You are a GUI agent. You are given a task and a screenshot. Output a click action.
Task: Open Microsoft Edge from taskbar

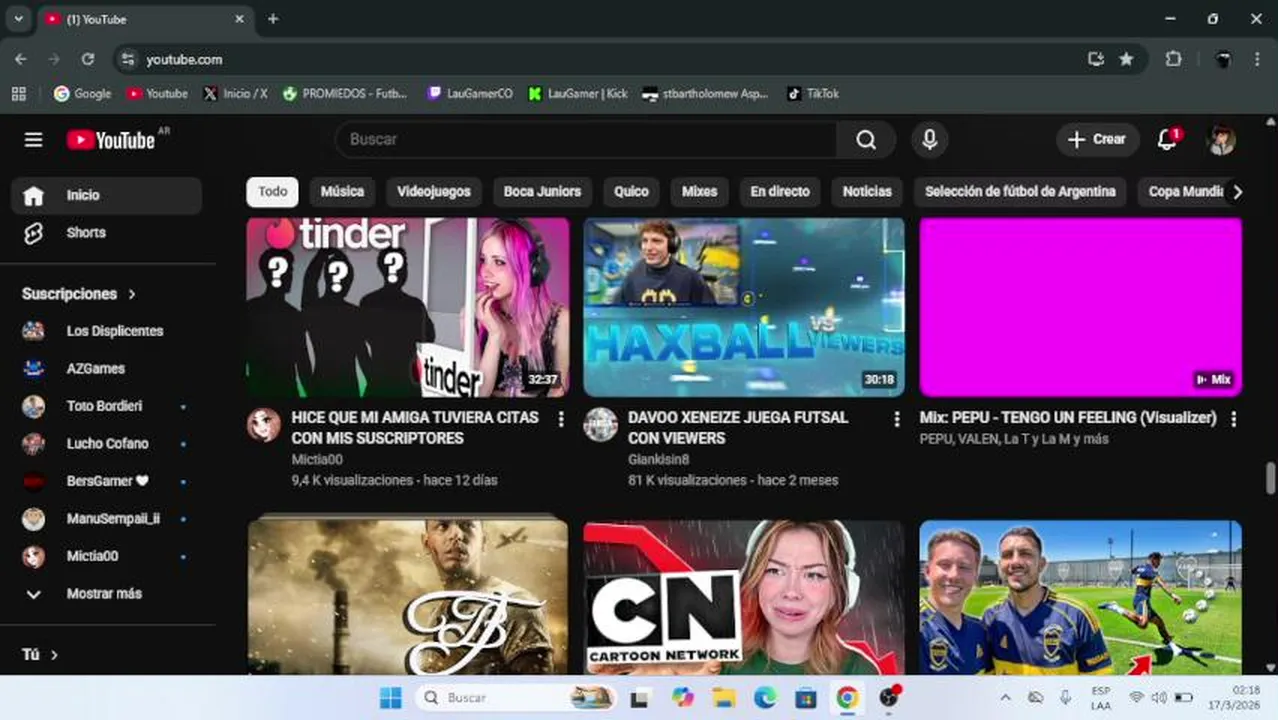coord(765,697)
